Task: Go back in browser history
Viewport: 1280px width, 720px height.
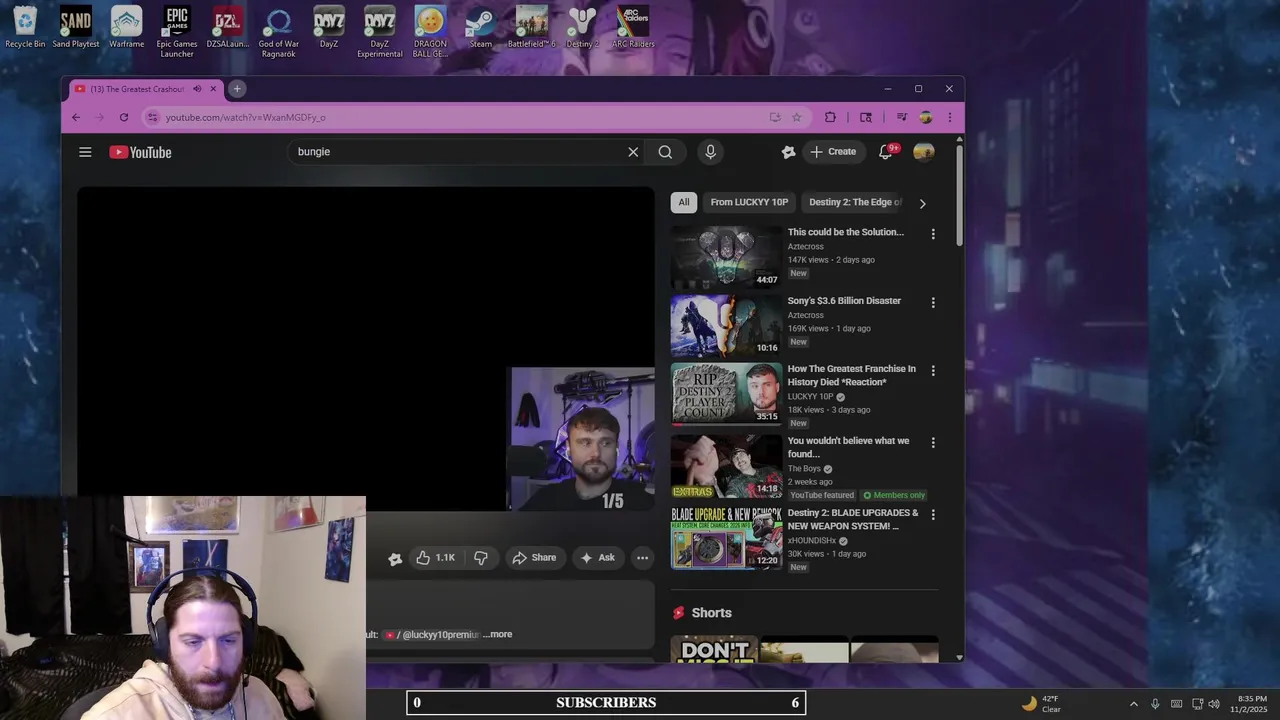Action: point(76,117)
